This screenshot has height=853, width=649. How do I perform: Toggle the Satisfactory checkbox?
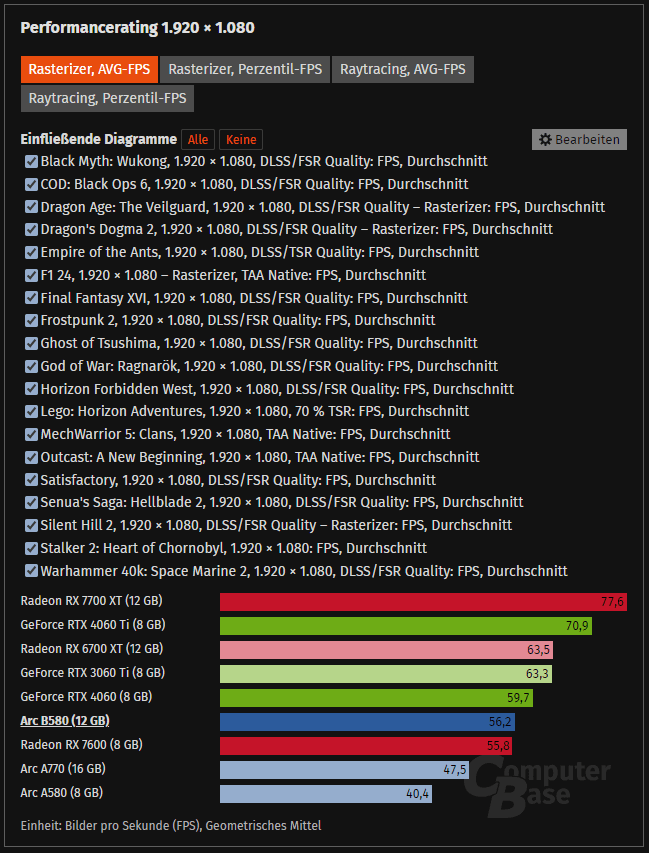31,480
